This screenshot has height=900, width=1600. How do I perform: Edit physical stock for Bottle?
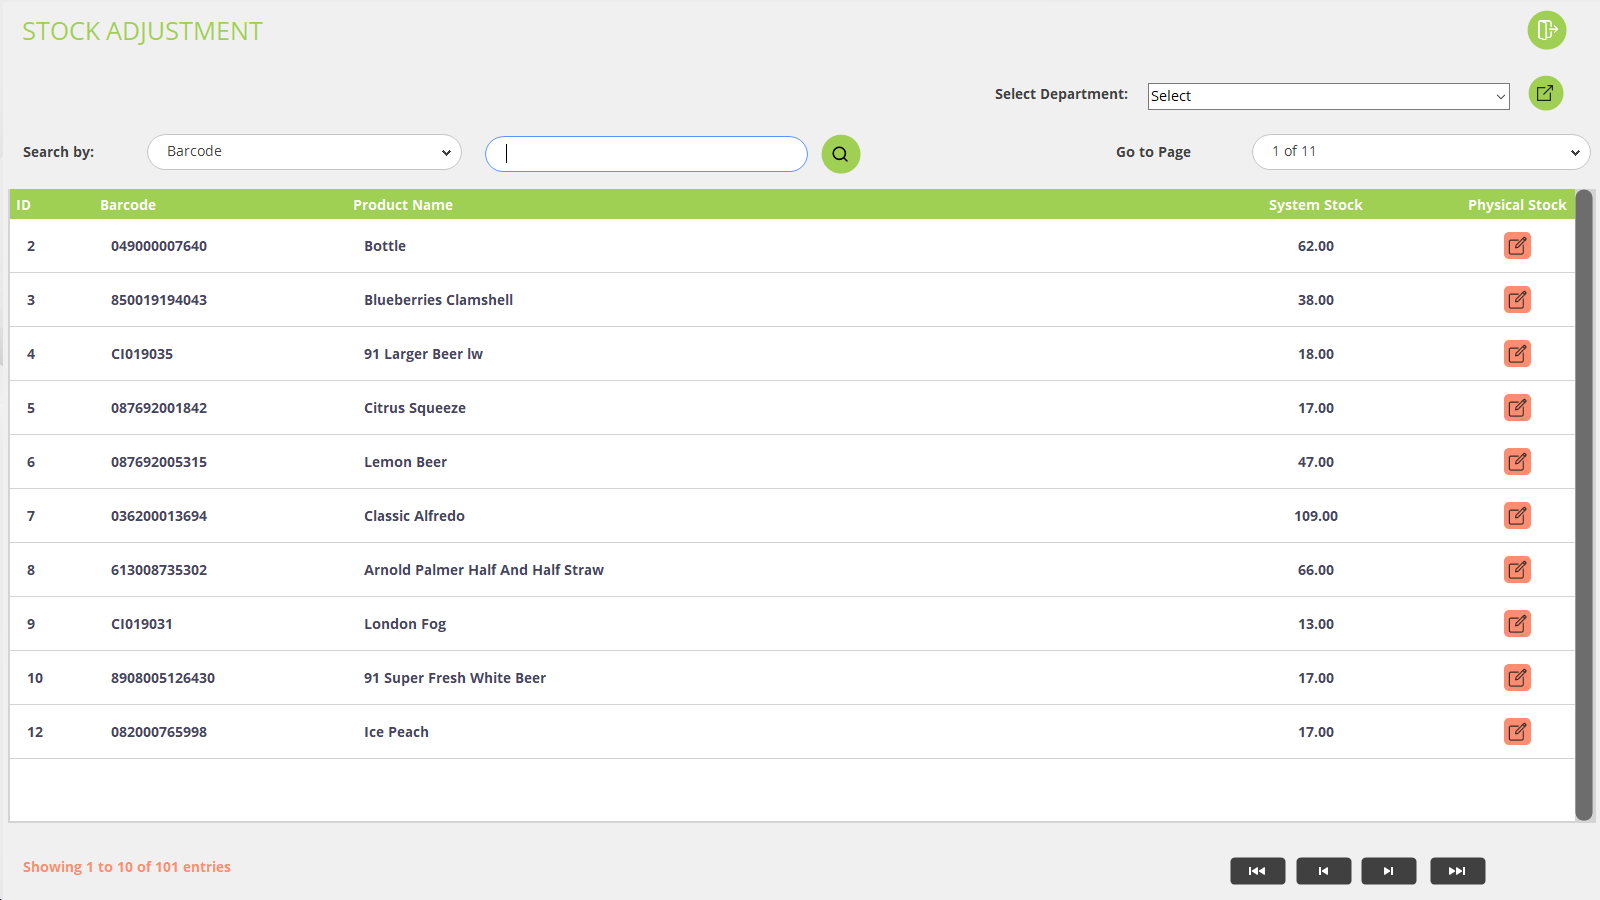[1517, 246]
